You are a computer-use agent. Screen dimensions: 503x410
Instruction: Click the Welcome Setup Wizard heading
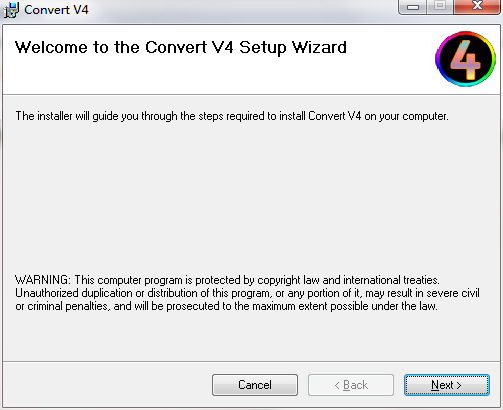click(181, 47)
